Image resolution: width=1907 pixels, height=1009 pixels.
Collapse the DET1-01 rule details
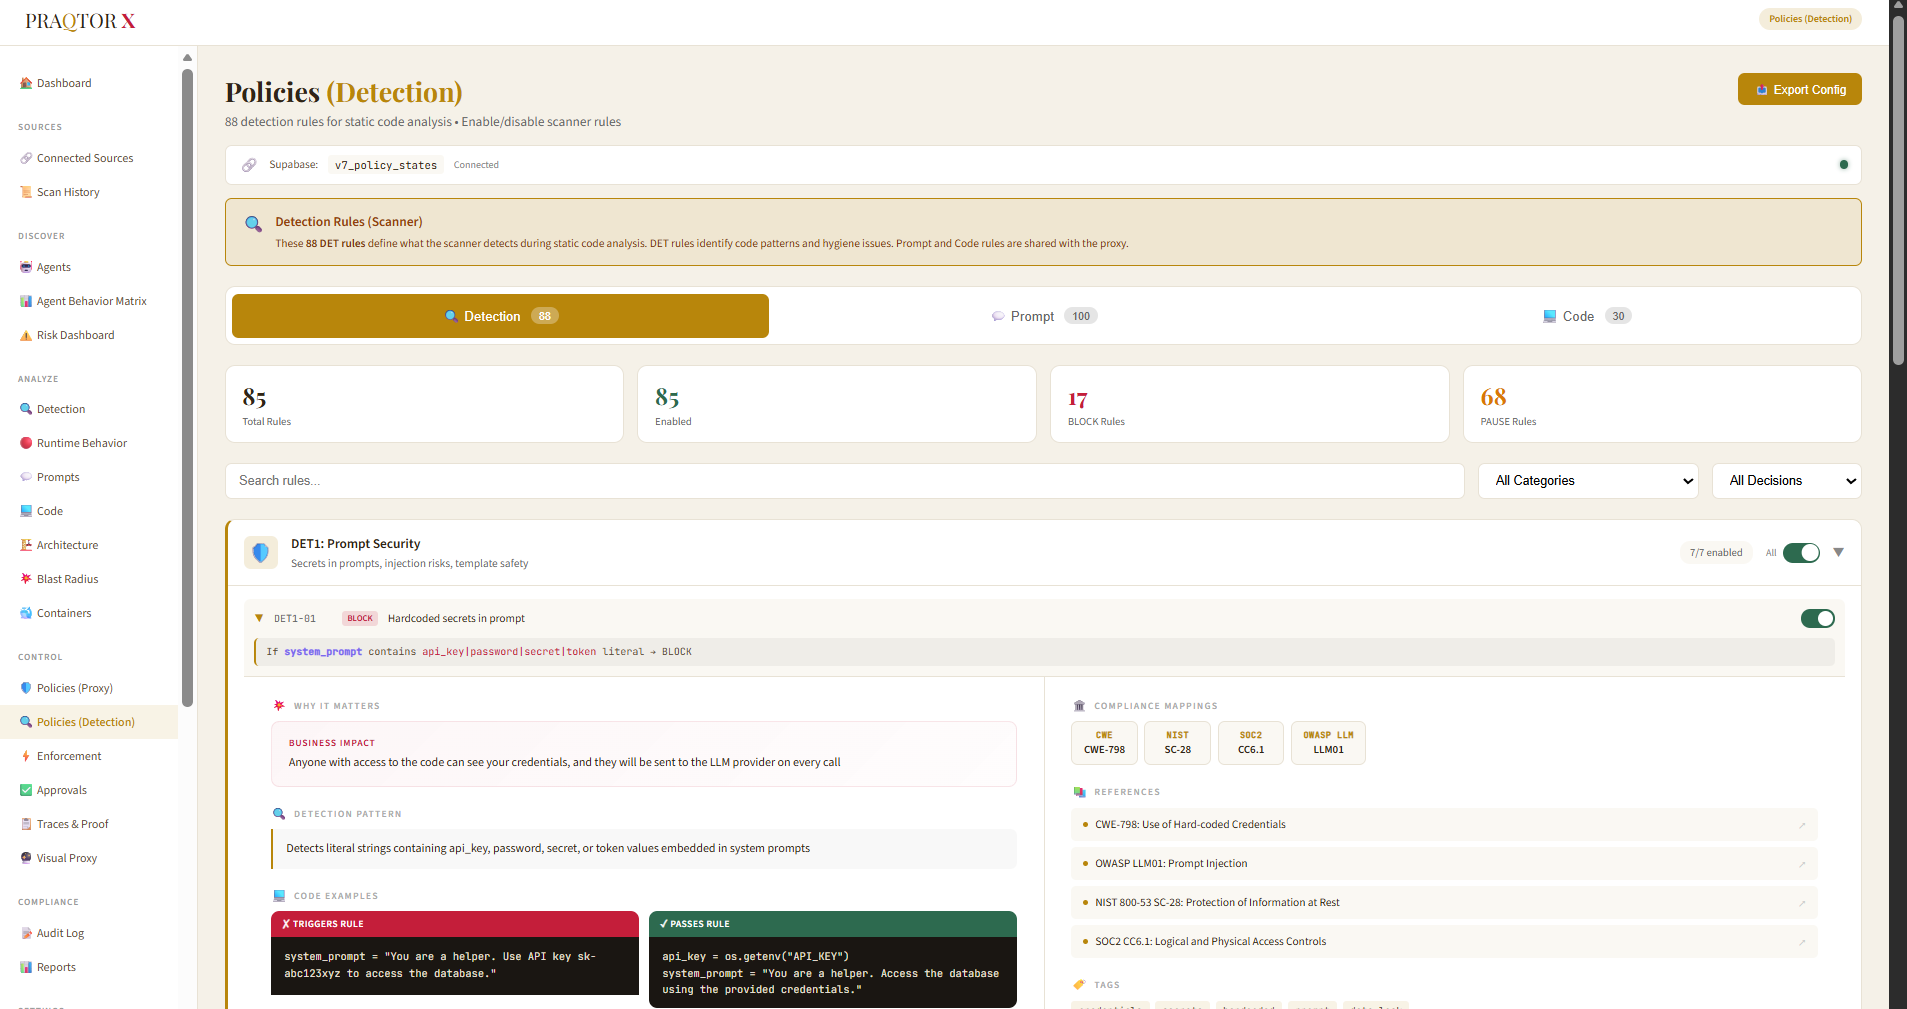click(x=259, y=618)
